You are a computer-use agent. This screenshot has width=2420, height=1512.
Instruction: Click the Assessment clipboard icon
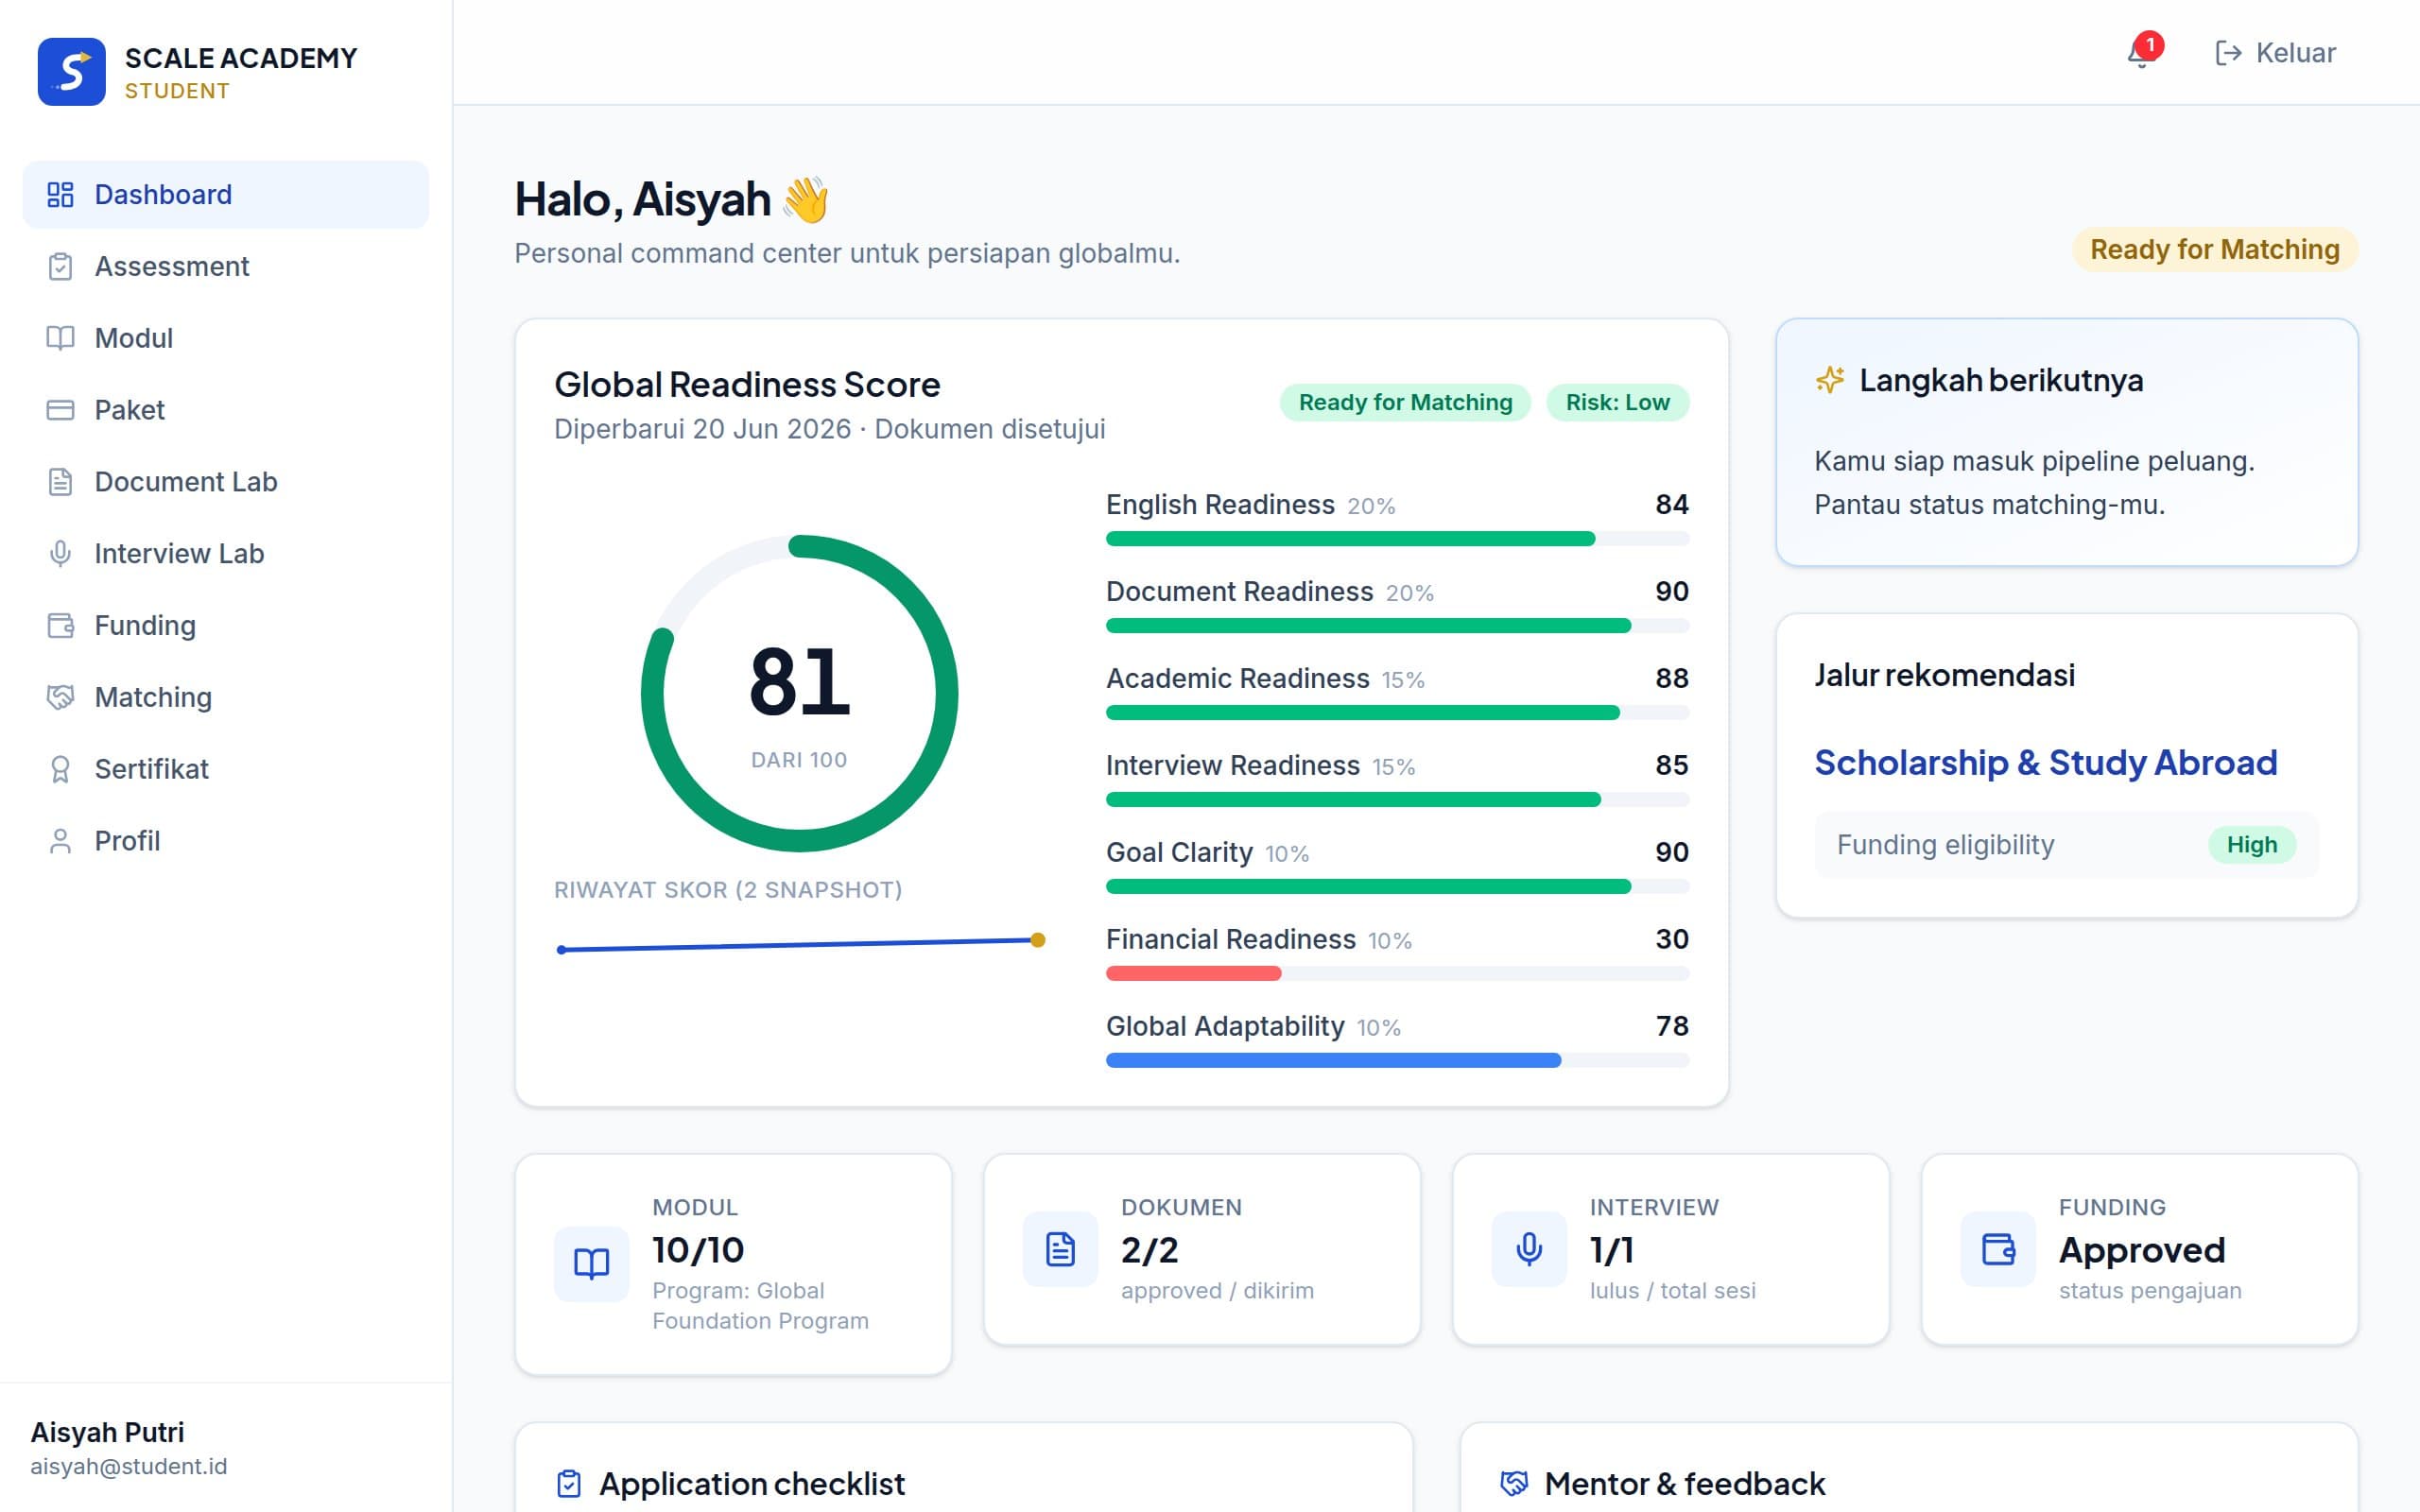coord(61,266)
